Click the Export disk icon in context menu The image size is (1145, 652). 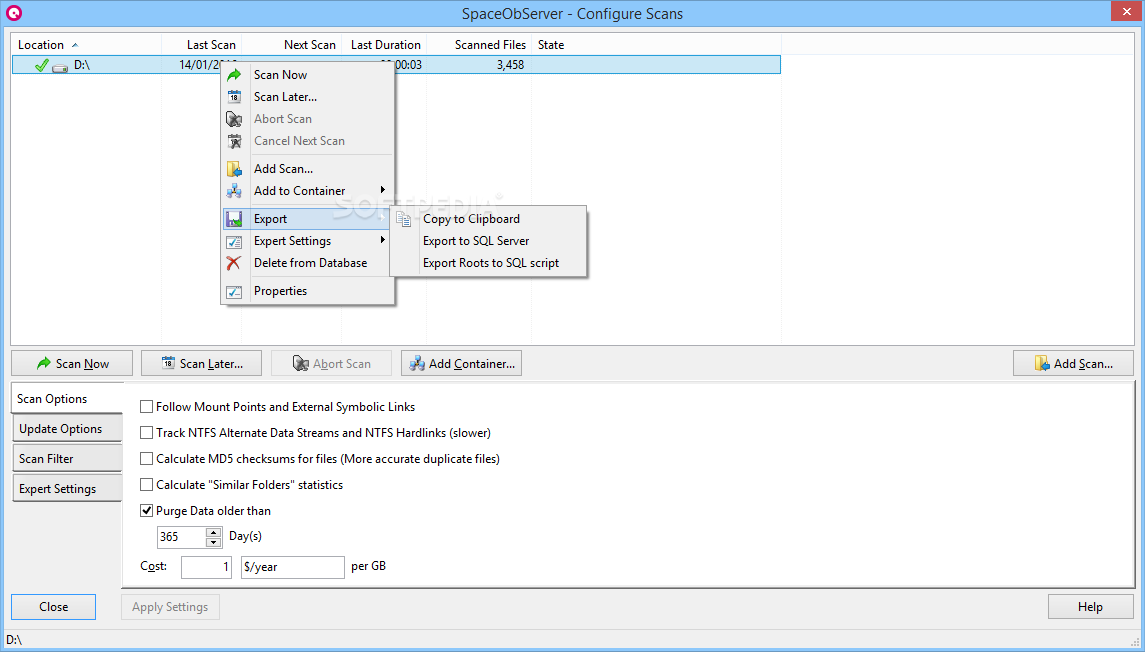coord(234,219)
